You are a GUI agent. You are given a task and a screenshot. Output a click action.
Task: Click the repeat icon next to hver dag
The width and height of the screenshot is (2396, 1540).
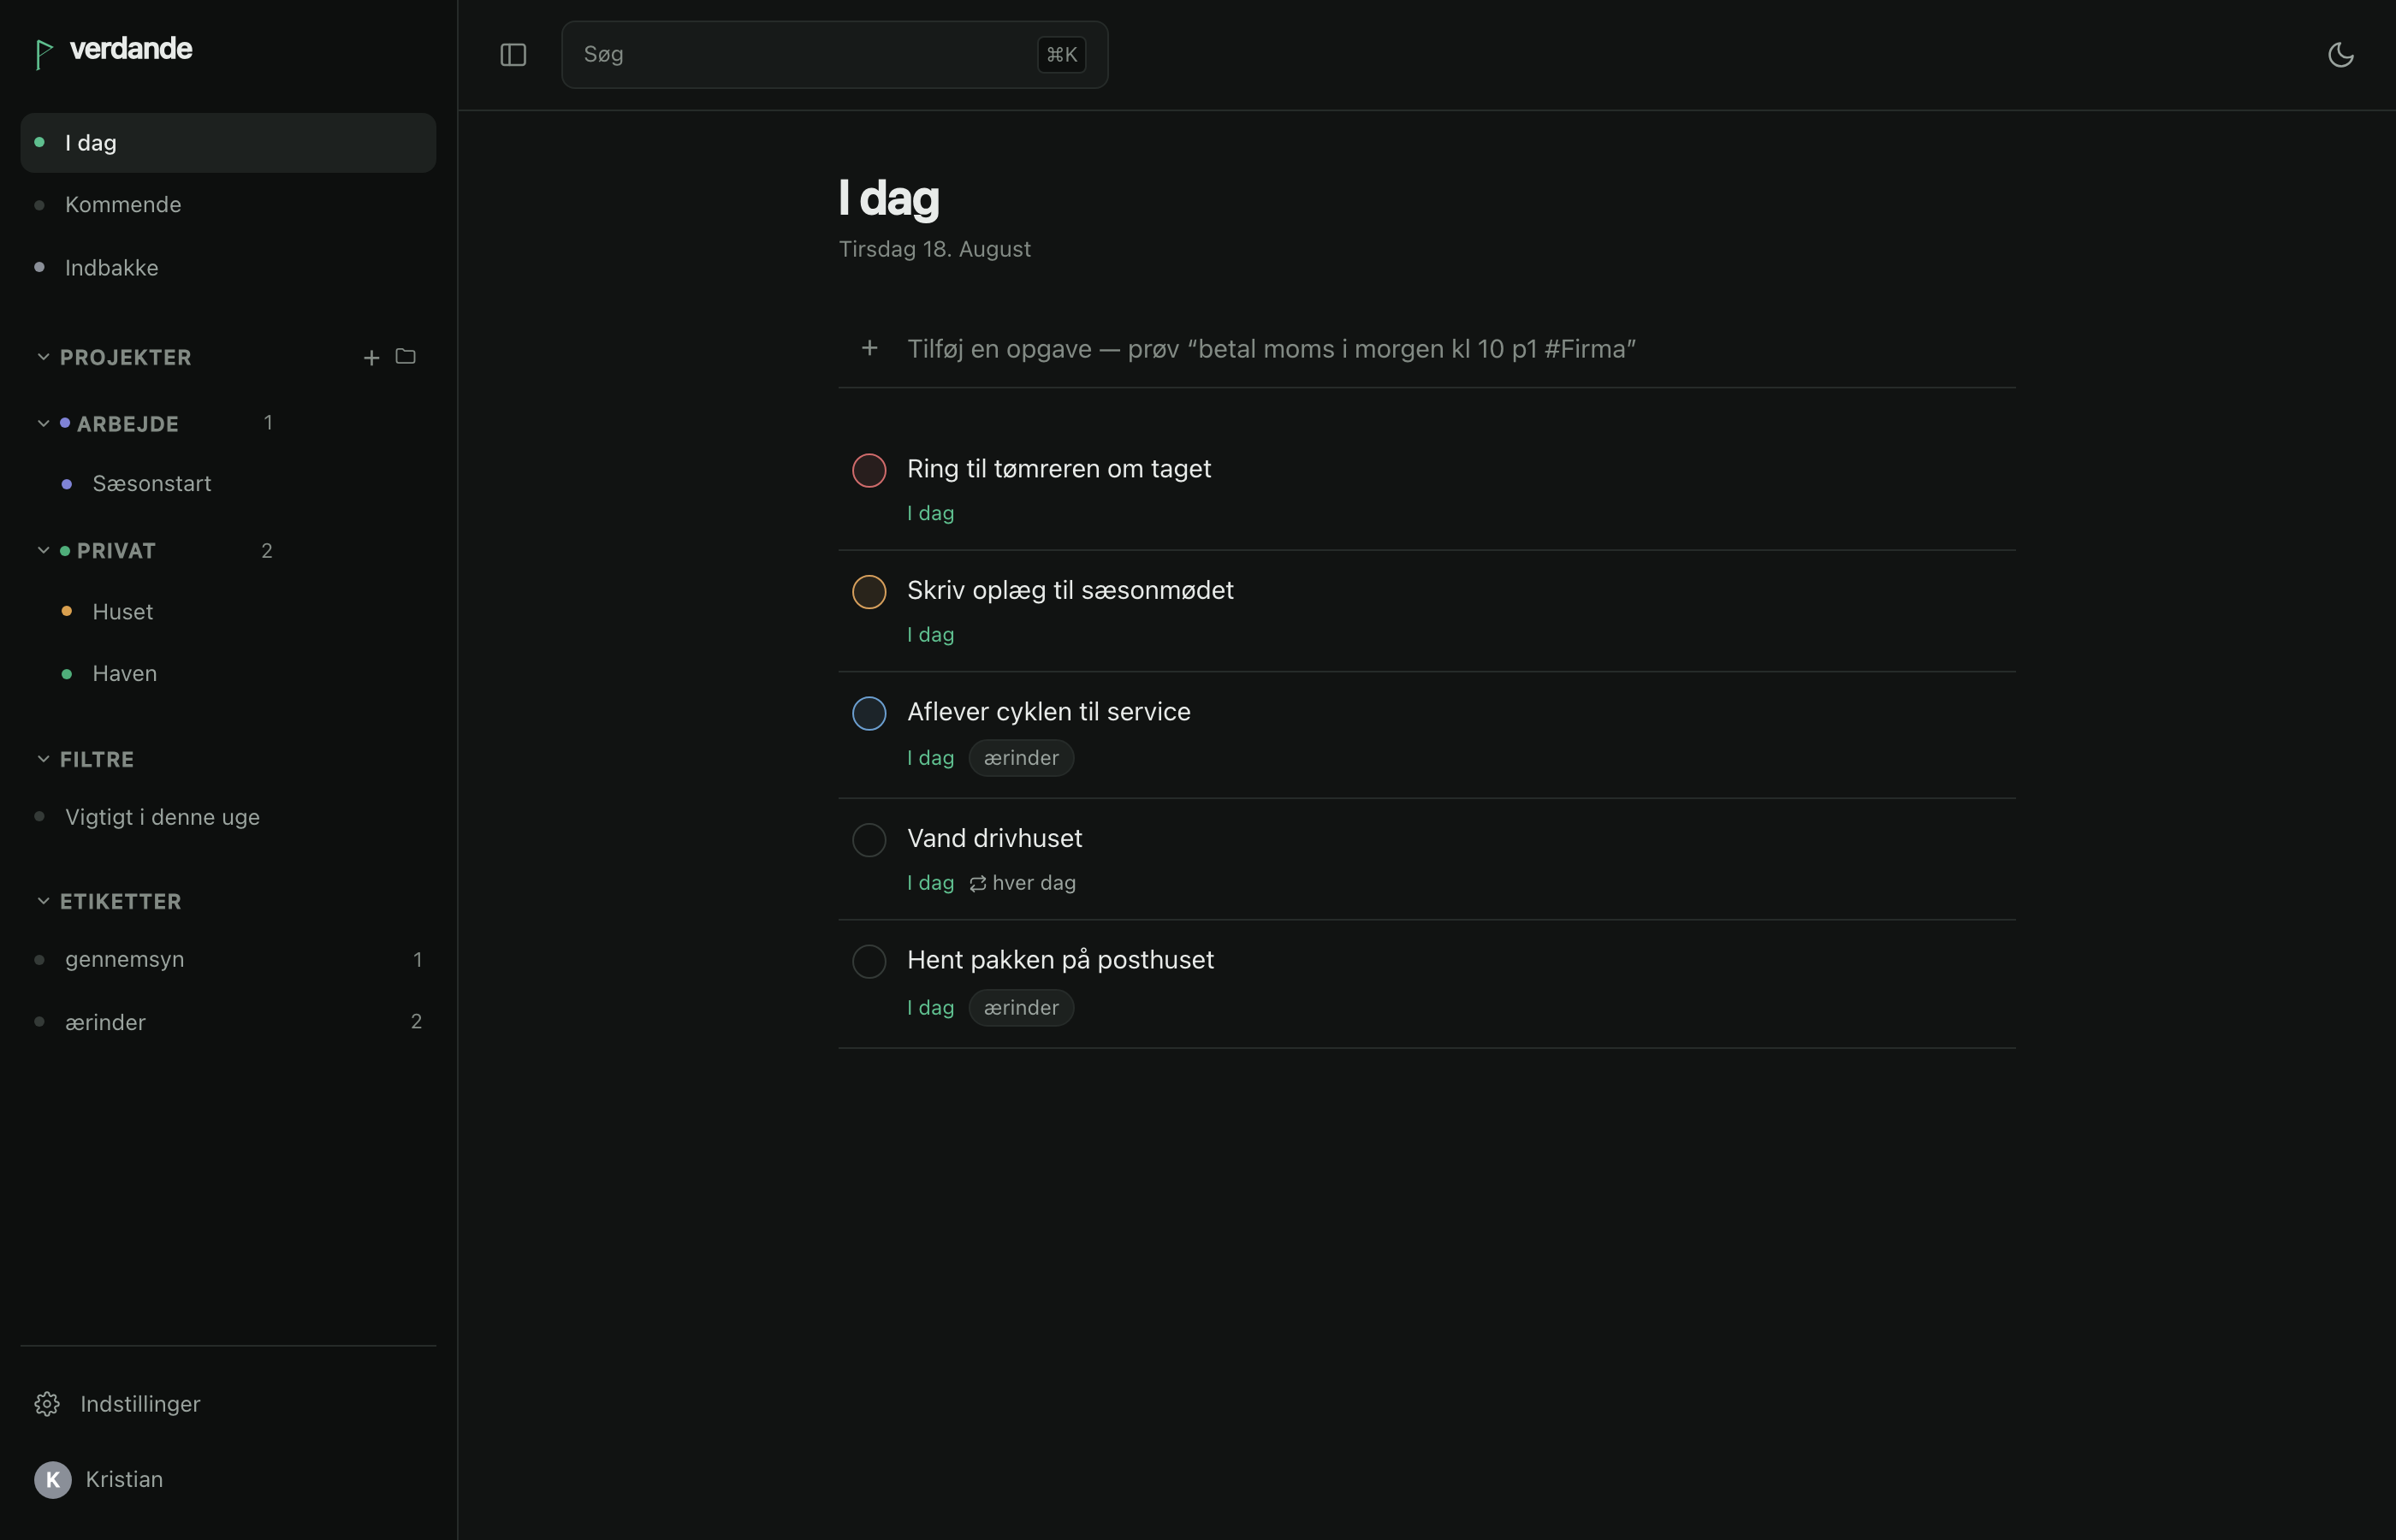point(978,883)
